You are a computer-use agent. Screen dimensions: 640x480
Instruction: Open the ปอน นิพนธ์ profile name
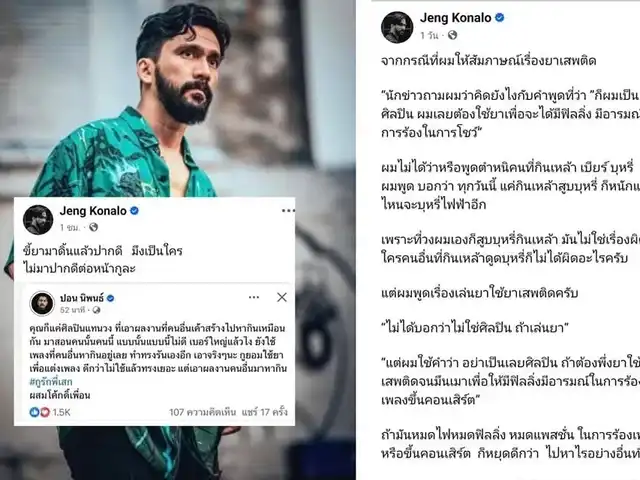click(82, 298)
